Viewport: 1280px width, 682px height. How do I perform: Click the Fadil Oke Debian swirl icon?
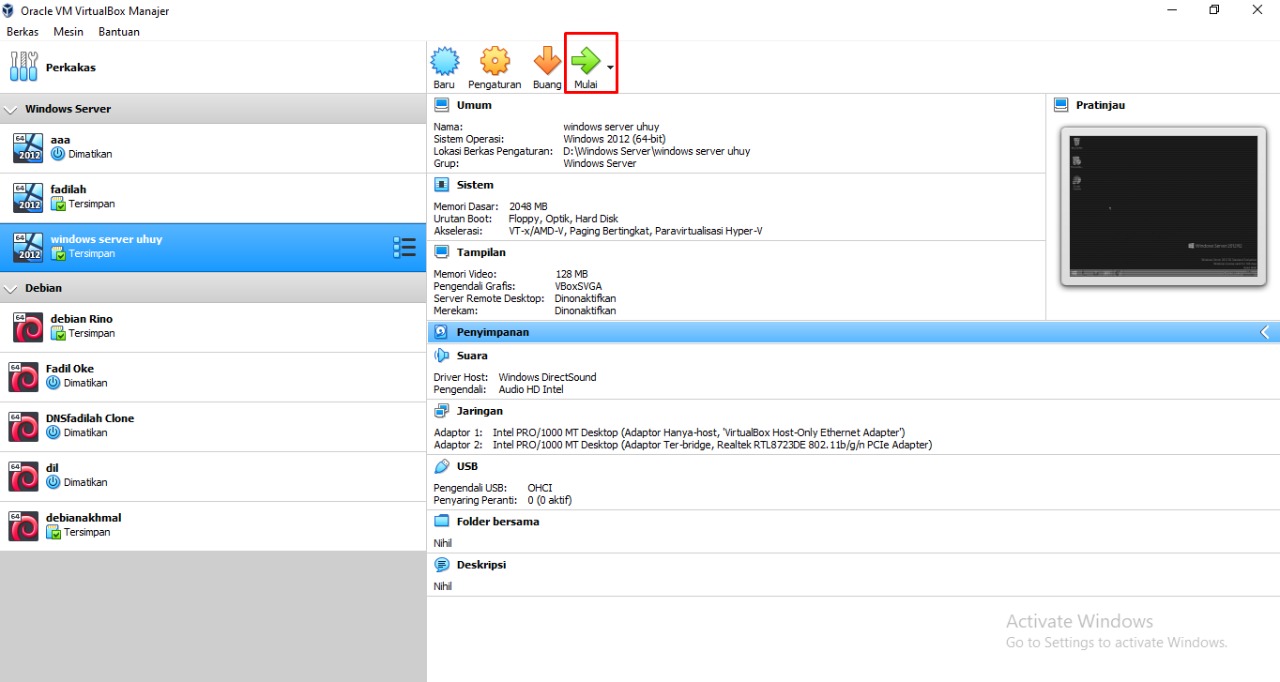23,377
